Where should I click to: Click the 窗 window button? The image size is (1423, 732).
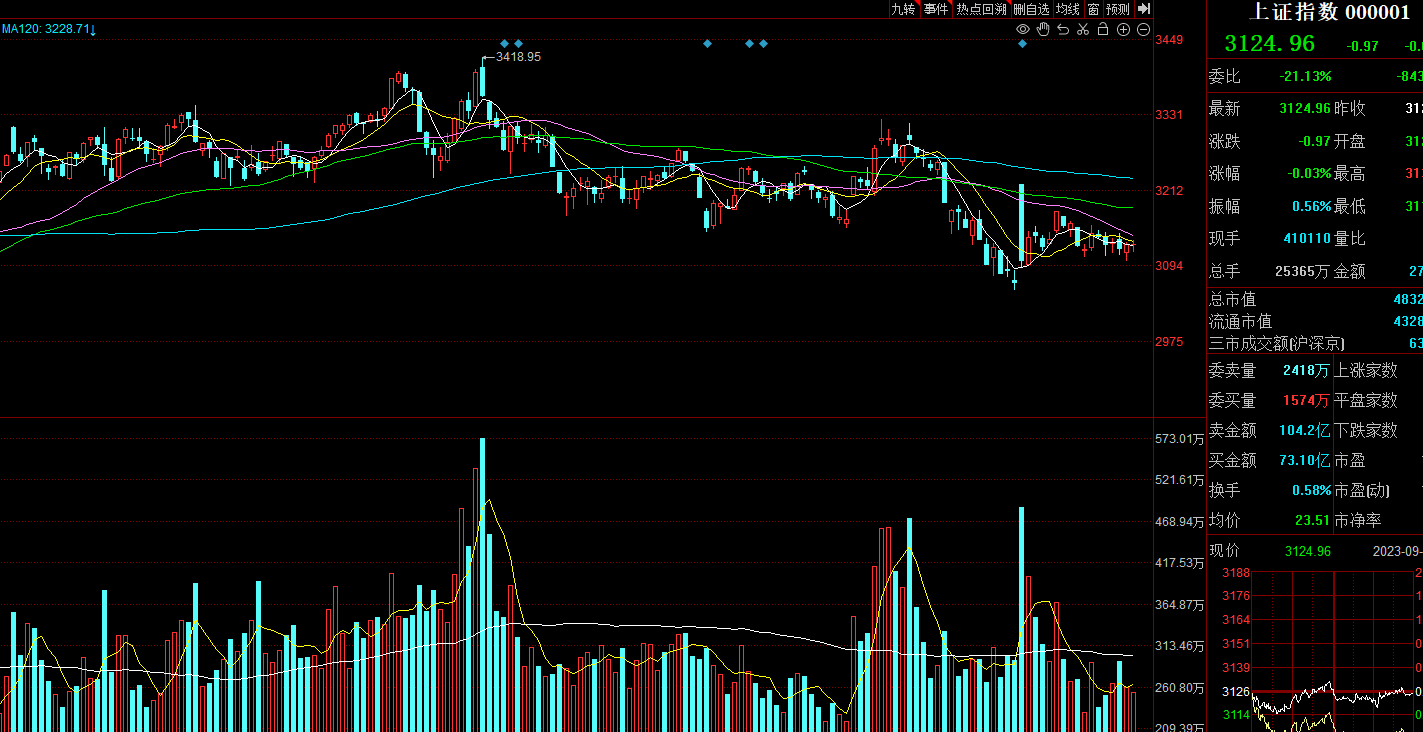pos(1093,9)
